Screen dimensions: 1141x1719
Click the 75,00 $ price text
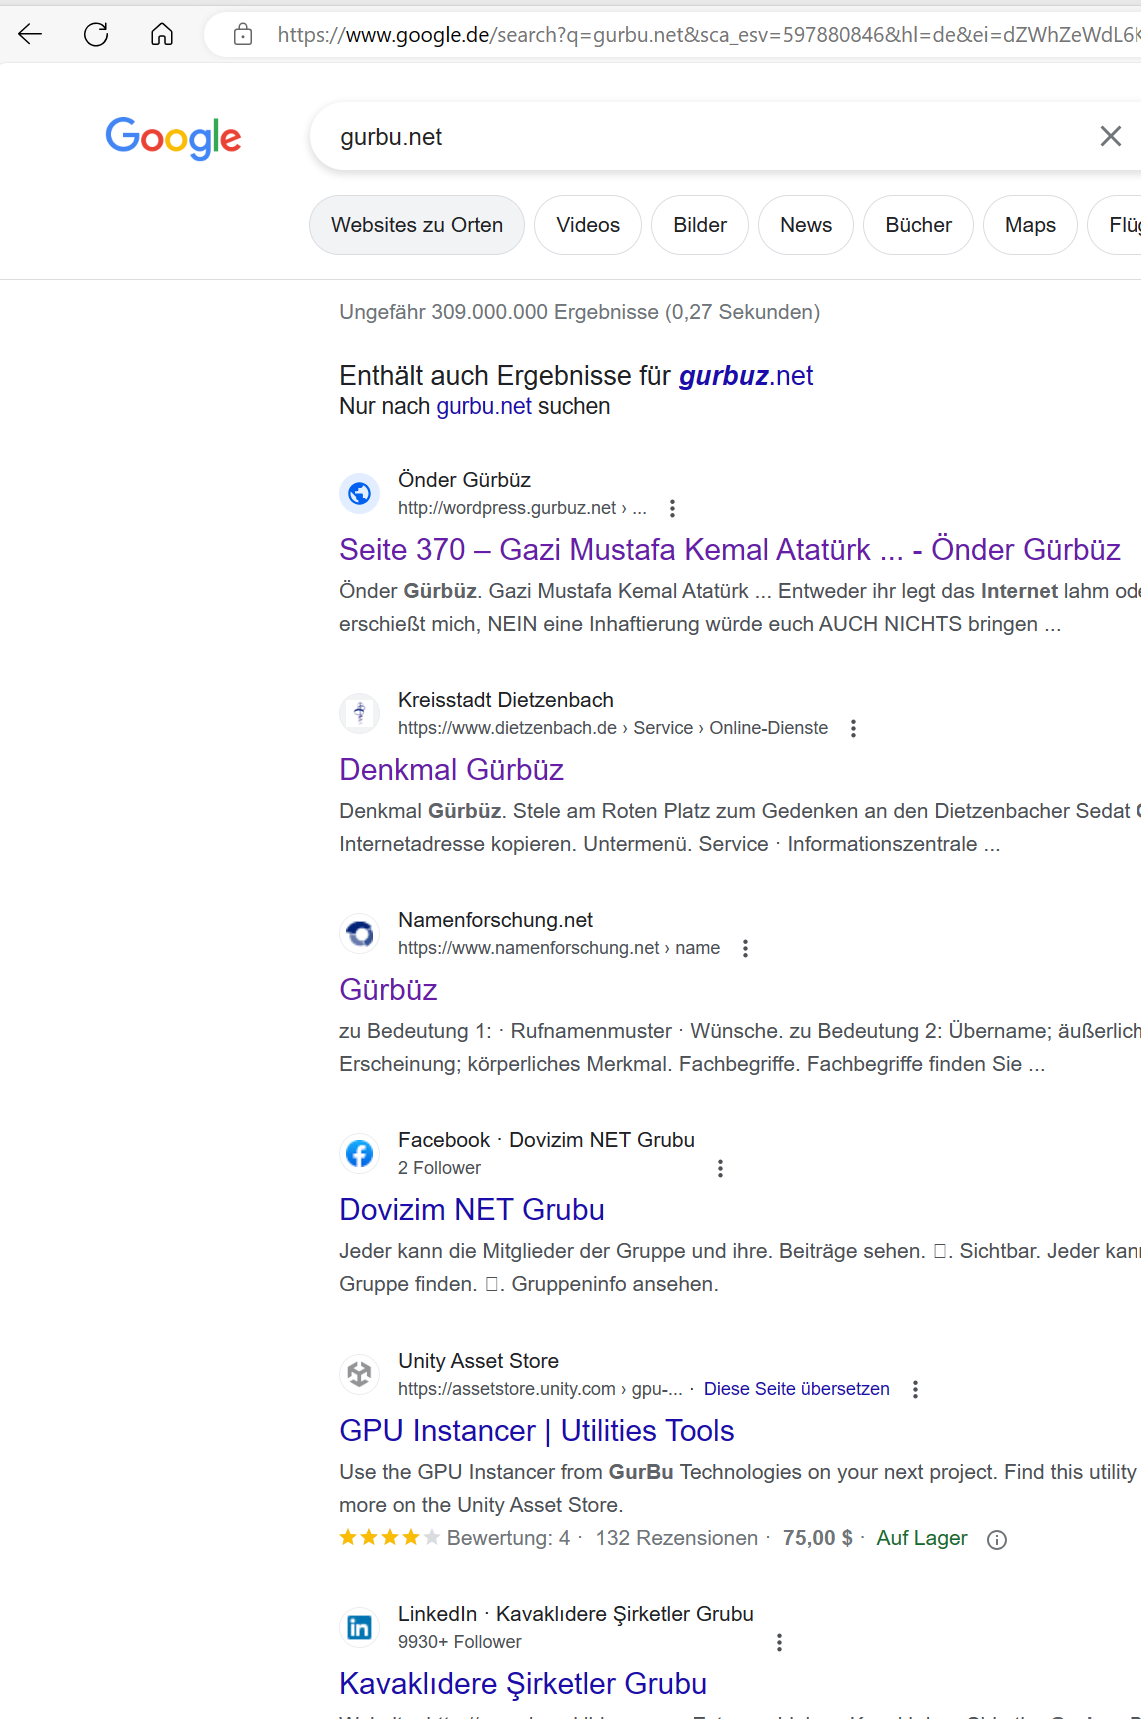pyautogui.click(x=818, y=1538)
